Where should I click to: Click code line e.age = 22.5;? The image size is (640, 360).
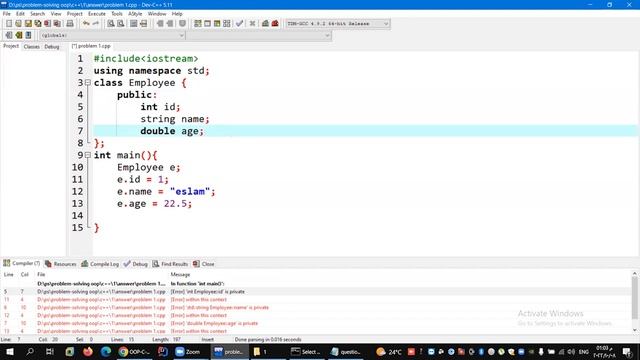point(154,203)
